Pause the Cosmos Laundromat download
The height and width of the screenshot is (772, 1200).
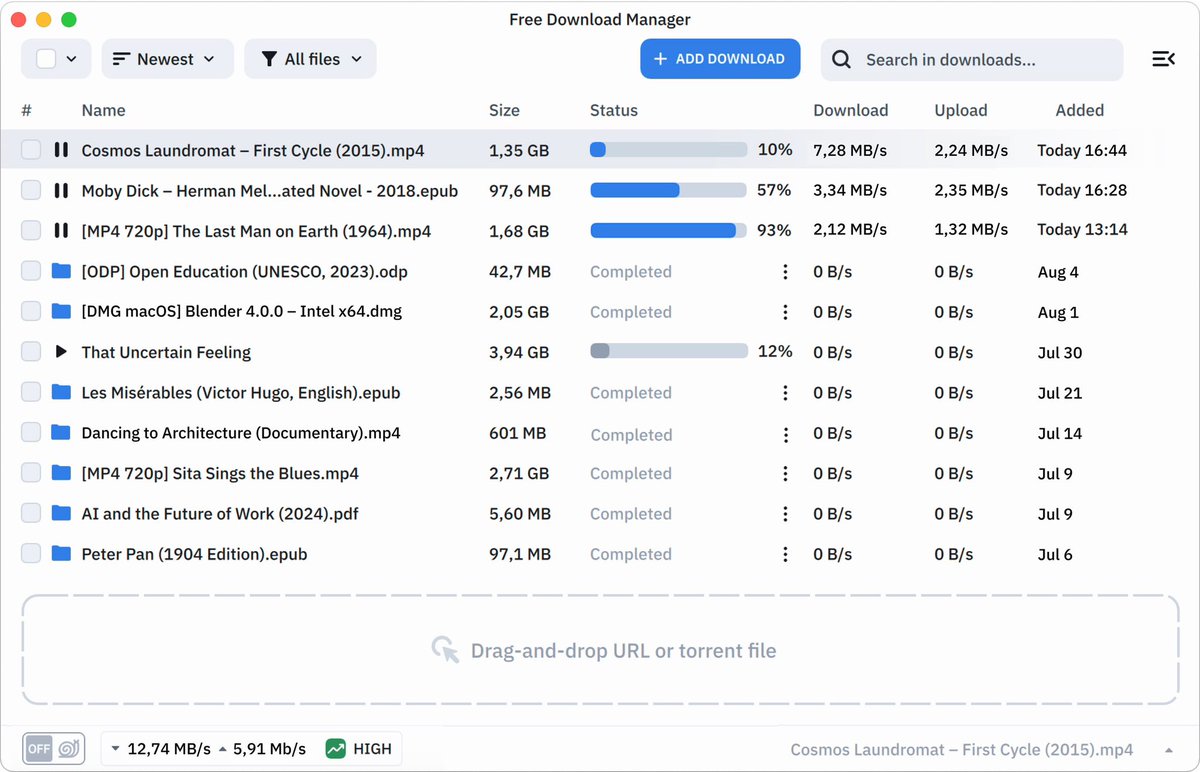(61, 150)
